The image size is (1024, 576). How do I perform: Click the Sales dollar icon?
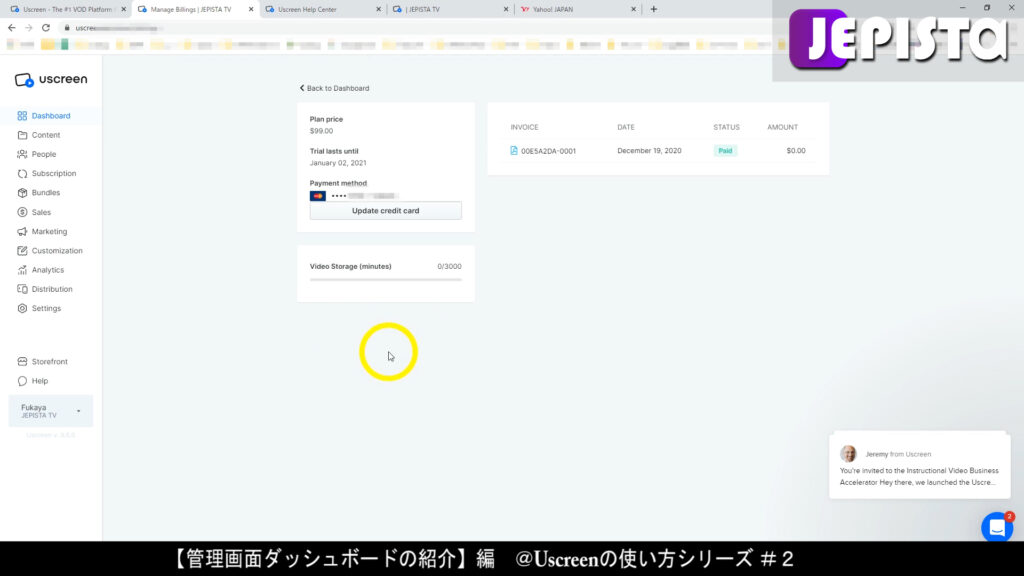pyautogui.click(x=22, y=212)
